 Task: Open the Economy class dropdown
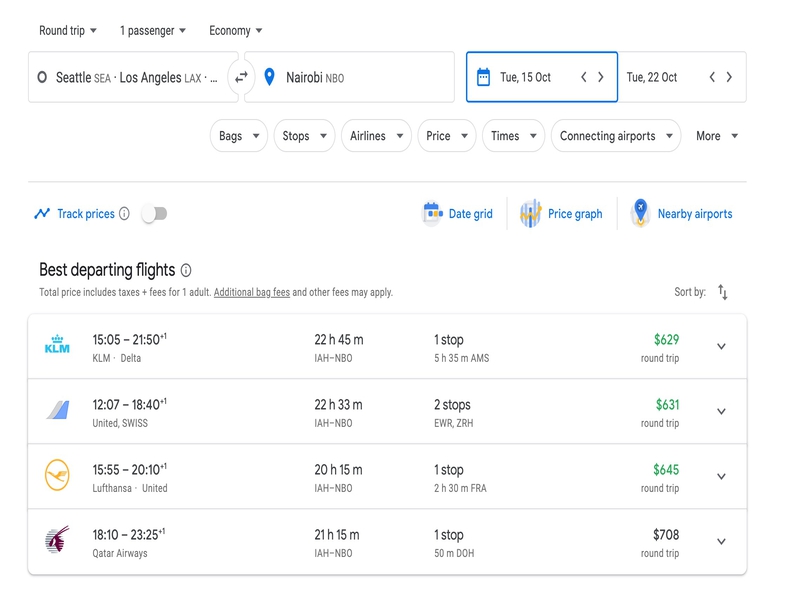click(236, 31)
